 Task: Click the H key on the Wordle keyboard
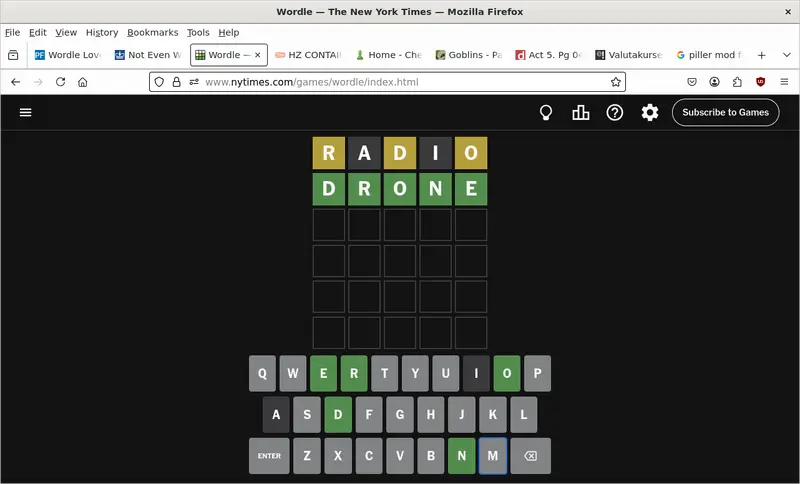click(x=431, y=415)
